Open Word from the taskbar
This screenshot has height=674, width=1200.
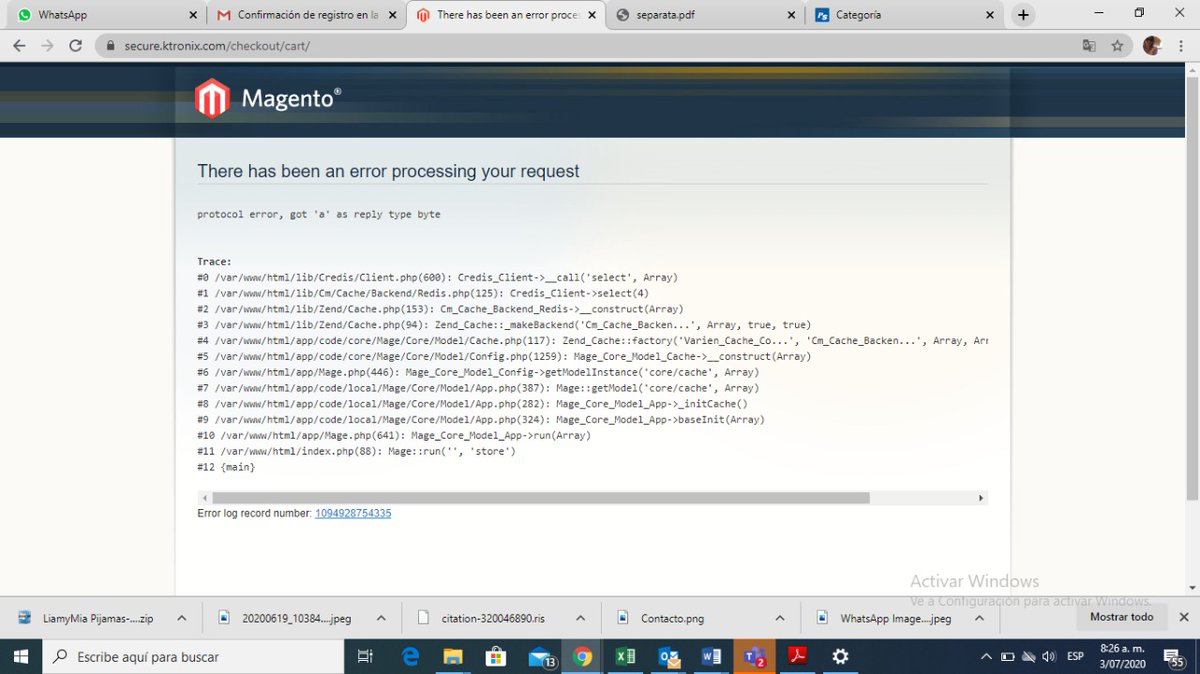[712, 656]
